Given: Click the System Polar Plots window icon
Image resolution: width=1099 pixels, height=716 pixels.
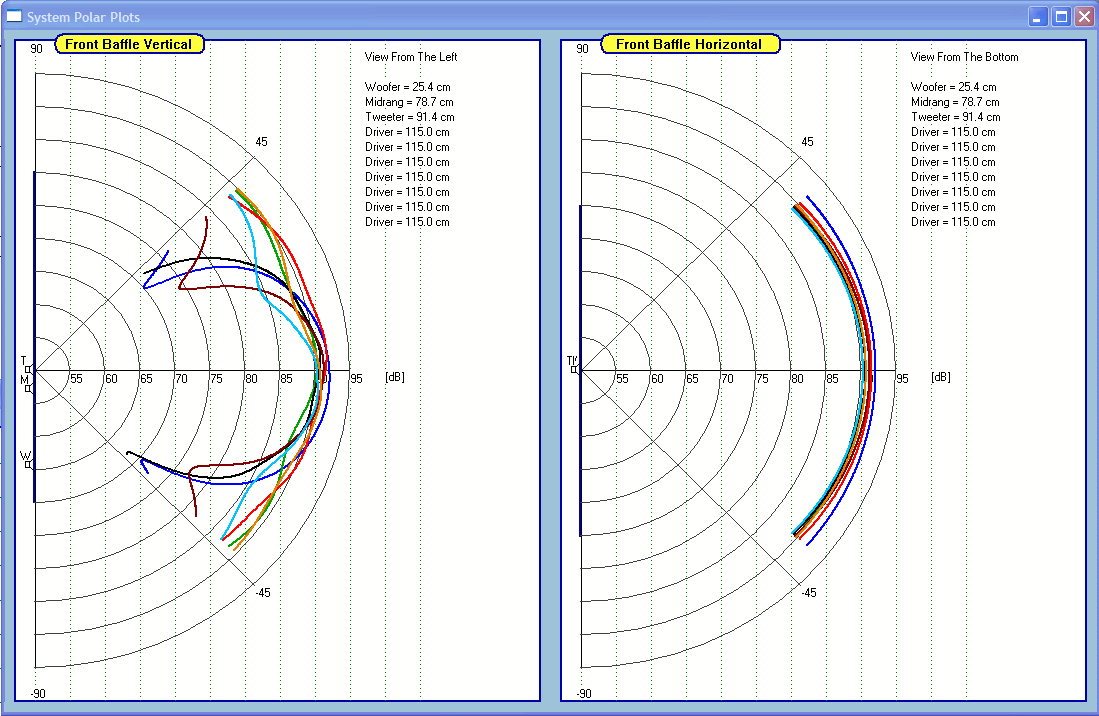Looking at the screenshot, I should pyautogui.click(x=14, y=16).
